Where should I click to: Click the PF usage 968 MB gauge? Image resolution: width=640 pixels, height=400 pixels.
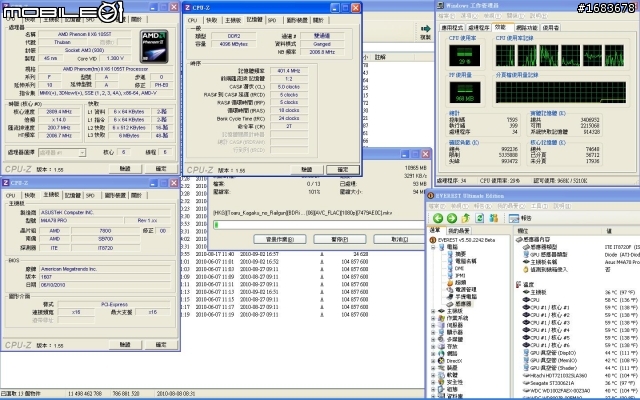click(464, 92)
